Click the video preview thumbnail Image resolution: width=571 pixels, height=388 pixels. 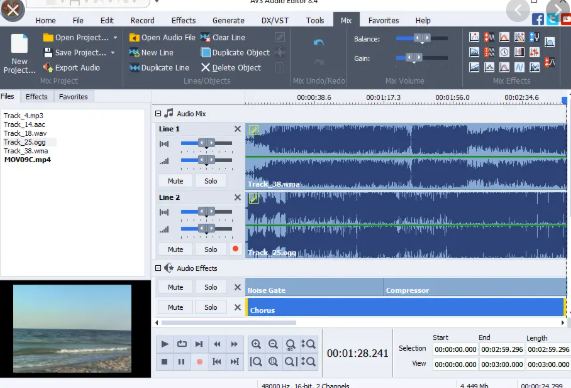(72, 329)
